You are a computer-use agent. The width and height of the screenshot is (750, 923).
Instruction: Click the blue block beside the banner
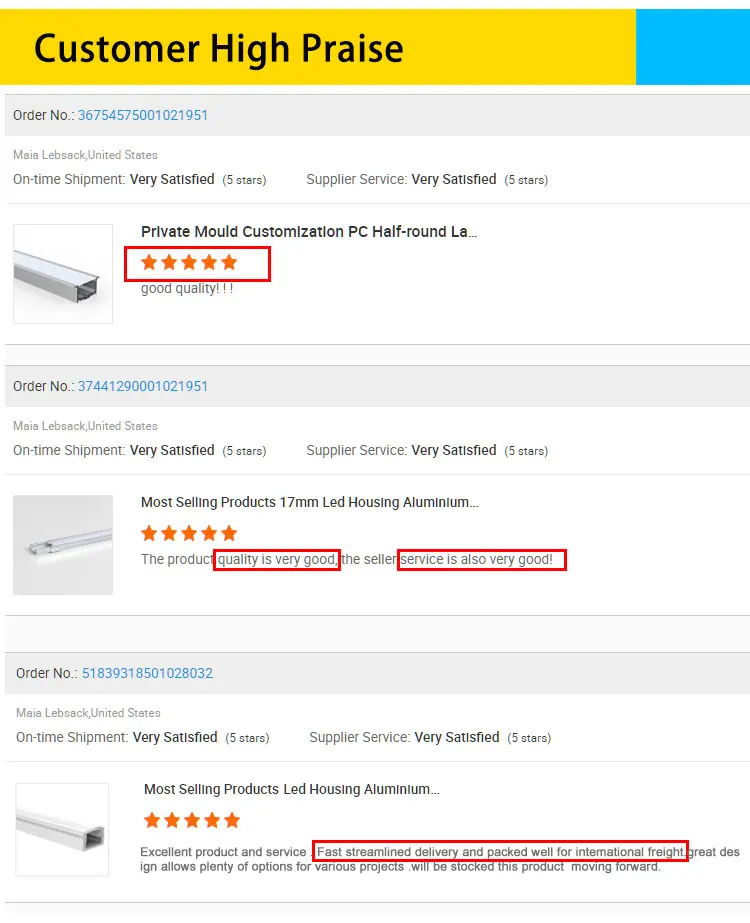coord(692,47)
